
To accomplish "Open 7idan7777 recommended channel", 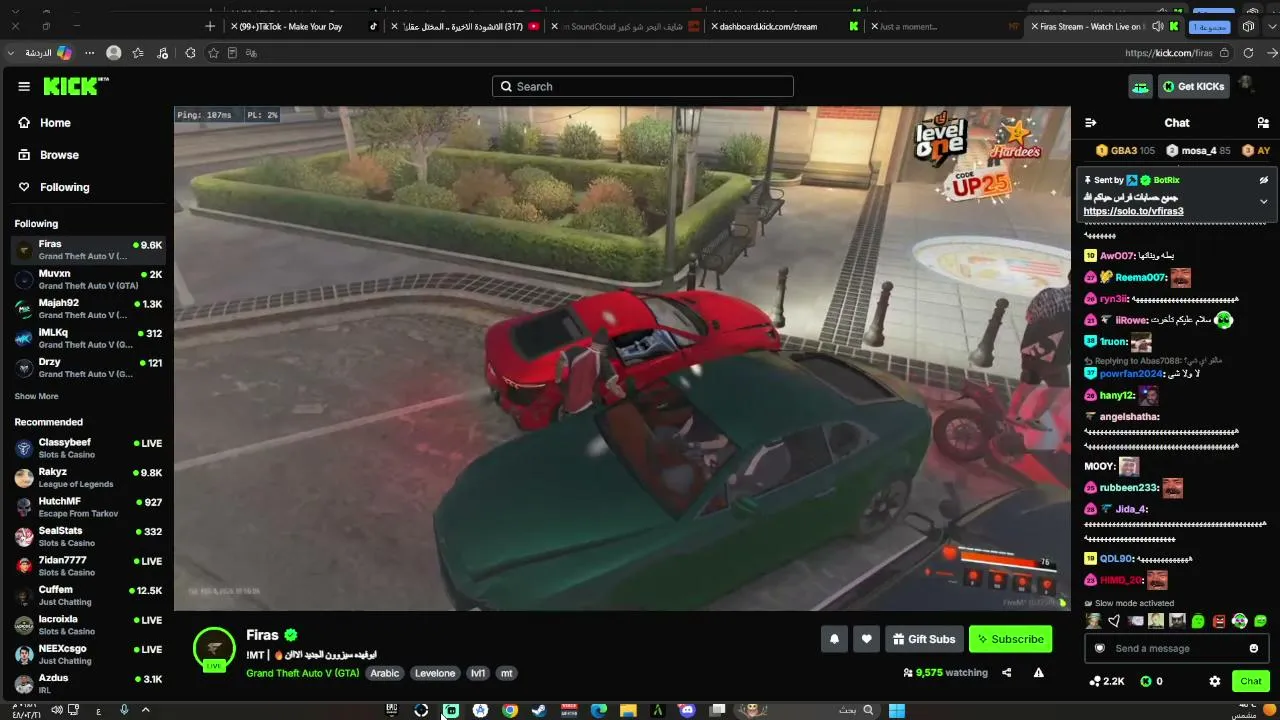I will coord(88,566).
